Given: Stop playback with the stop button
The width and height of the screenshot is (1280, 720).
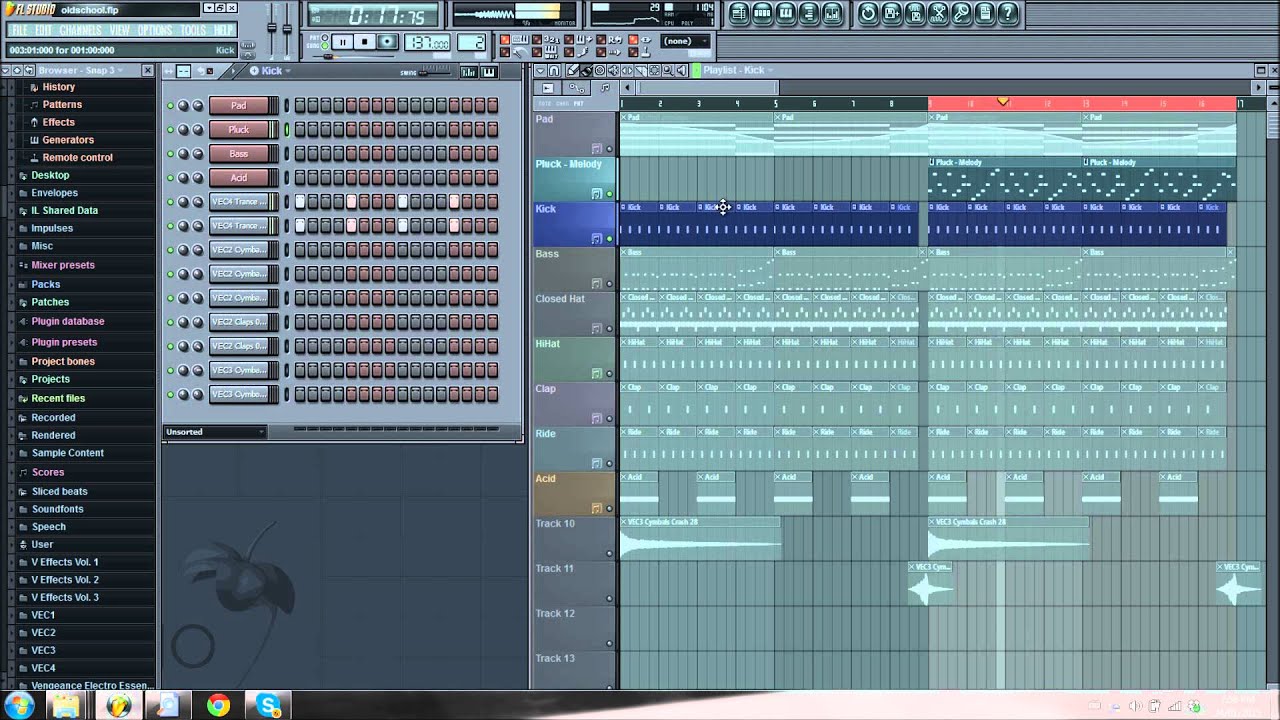Looking at the screenshot, I should [365, 42].
